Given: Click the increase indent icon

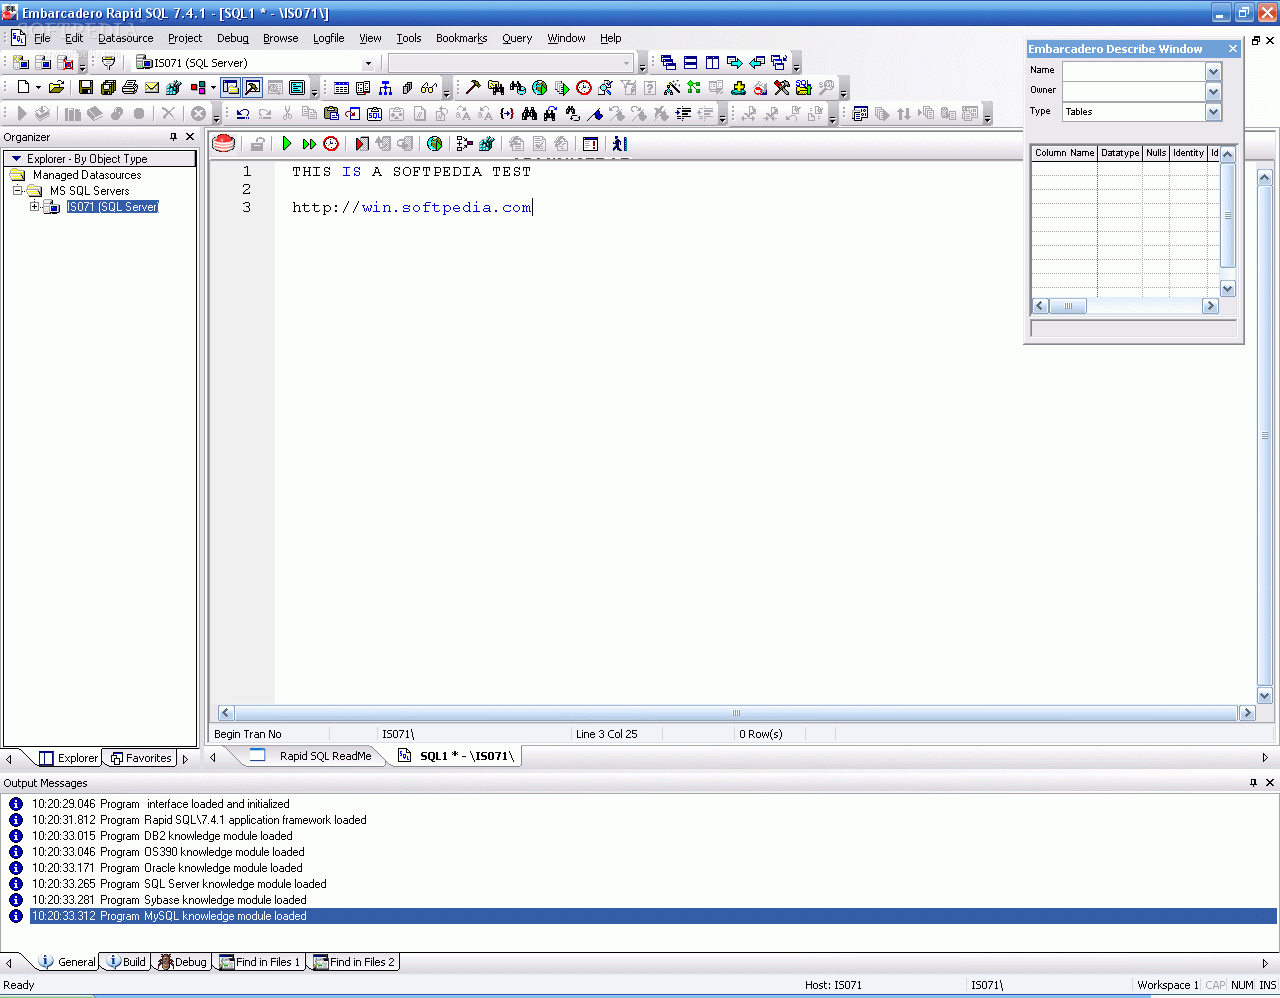Looking at the screenshot, I should click(684, 114).
